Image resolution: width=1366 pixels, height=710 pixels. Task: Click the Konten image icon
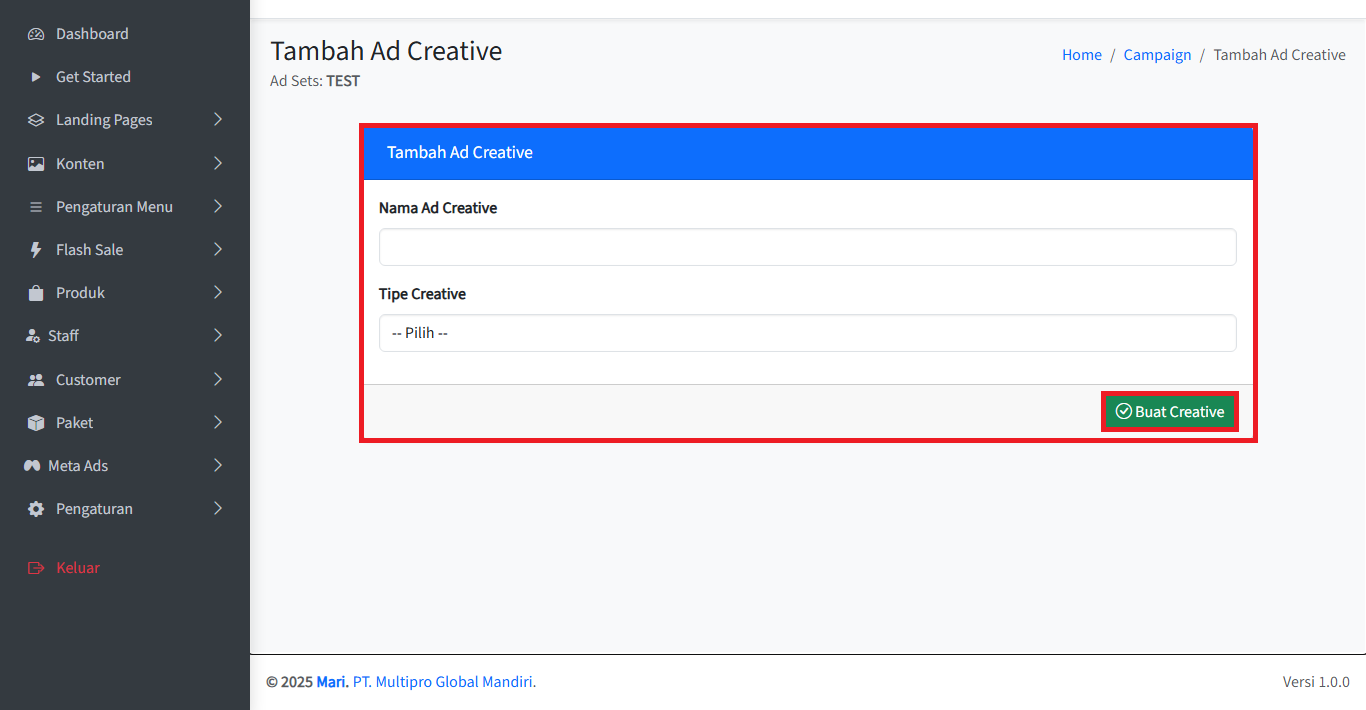[36, 164]
